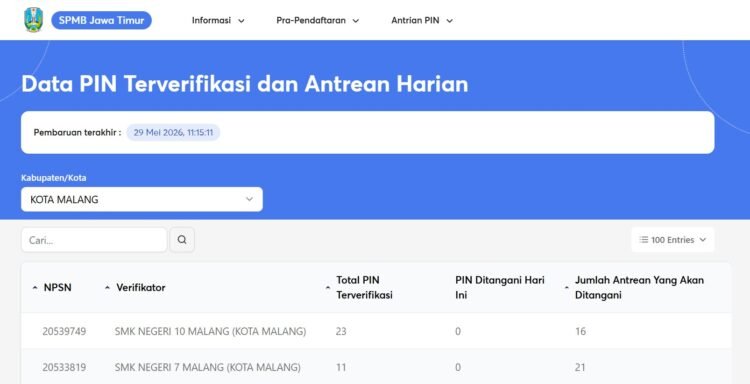Click the search magnifier button
The height and width of the screenshot is (384, 750).
(182, 240)
